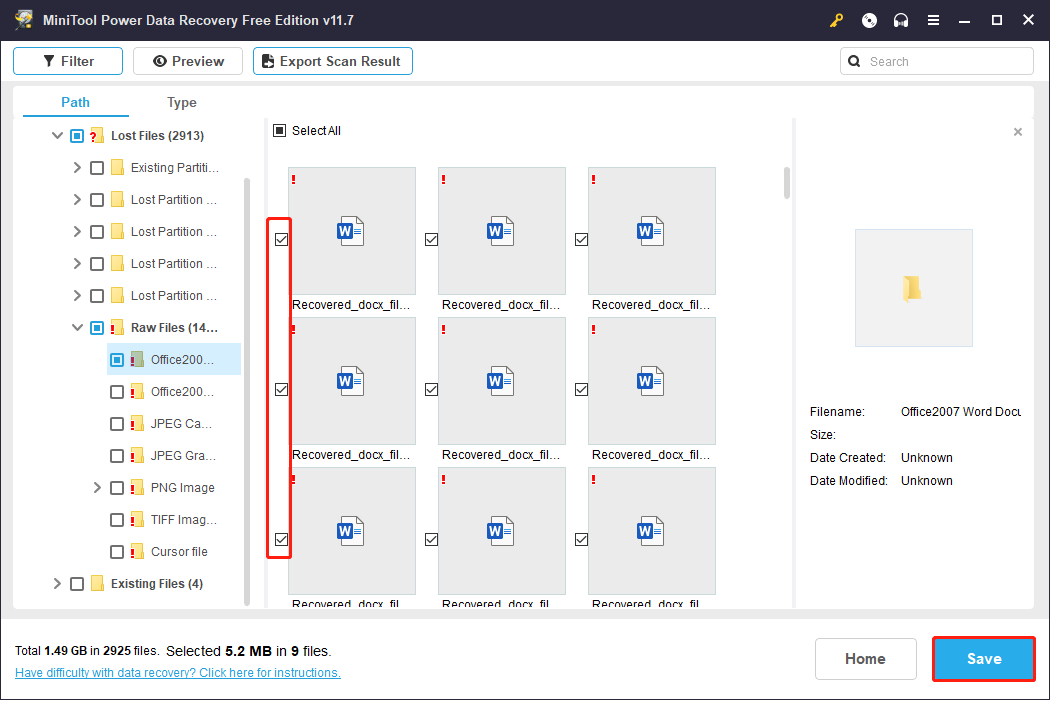Close the preview panel with X icon
This screenshot has height=701, width=1051.
(1018, 132)
